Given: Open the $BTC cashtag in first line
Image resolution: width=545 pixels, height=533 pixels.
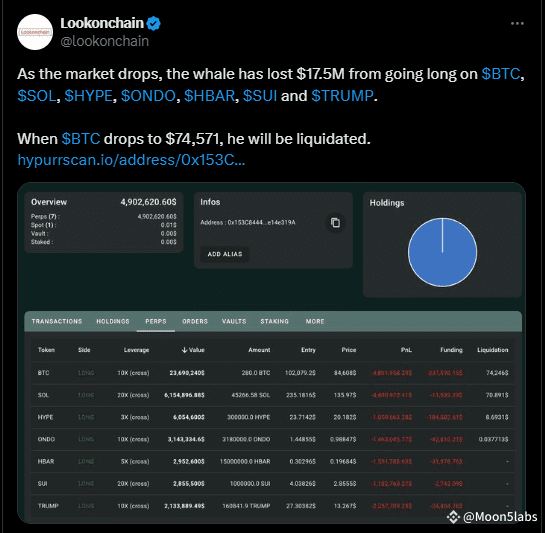Looking at the screenshot, I should (501, 74).
